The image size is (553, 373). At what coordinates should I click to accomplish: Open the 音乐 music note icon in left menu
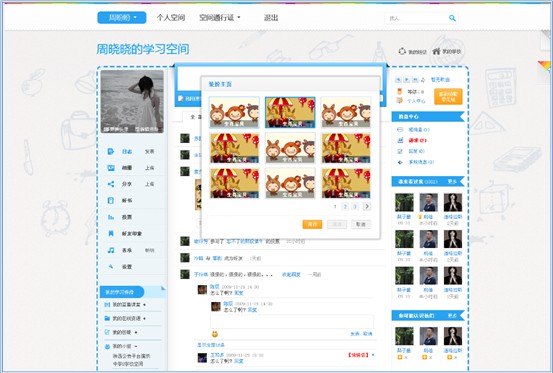pos(110,250)
